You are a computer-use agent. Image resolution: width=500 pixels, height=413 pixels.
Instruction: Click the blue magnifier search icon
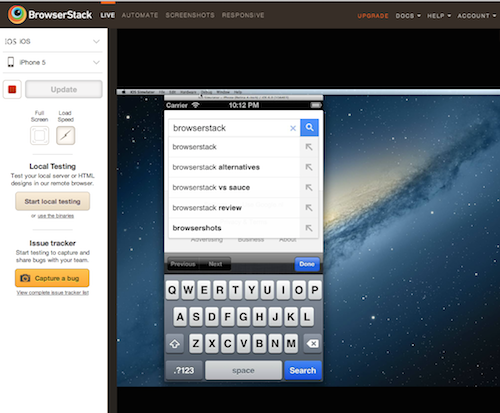click(x=309, y=128)
